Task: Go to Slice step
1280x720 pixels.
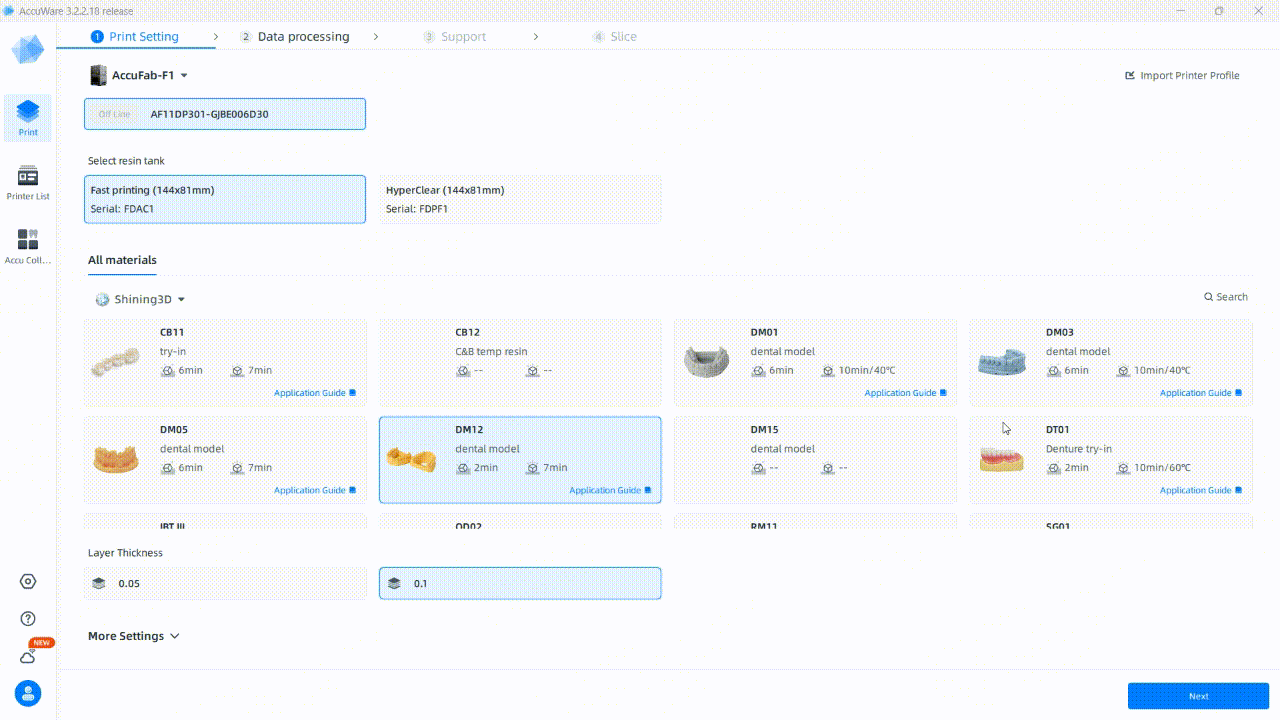Action: 615,37
